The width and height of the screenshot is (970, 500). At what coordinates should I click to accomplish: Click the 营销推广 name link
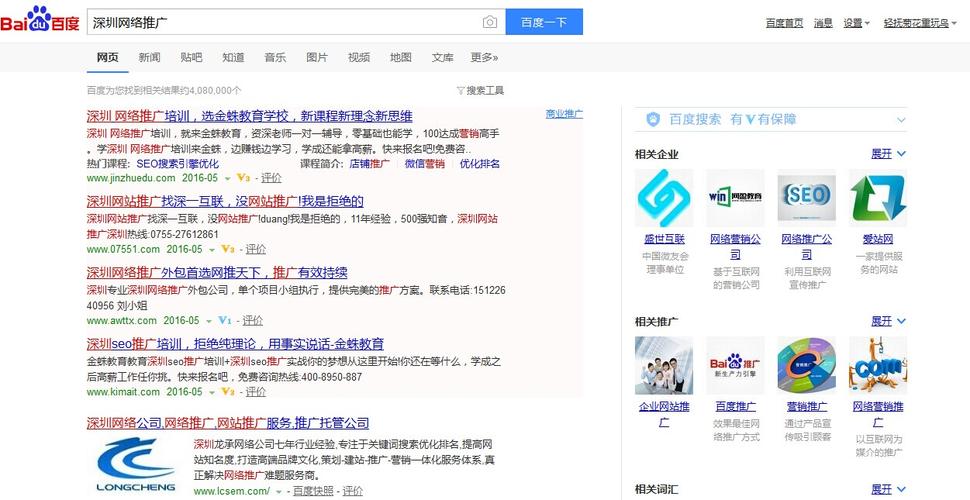point(807,407)
